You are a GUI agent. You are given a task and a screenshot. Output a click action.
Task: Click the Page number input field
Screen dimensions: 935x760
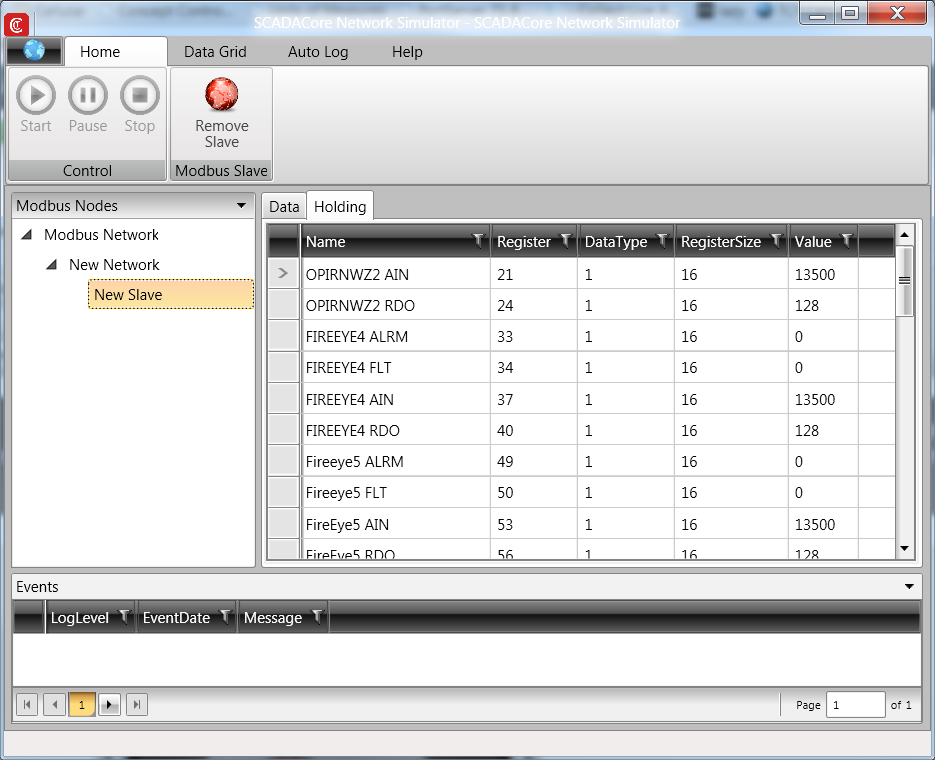pos(855,705)
